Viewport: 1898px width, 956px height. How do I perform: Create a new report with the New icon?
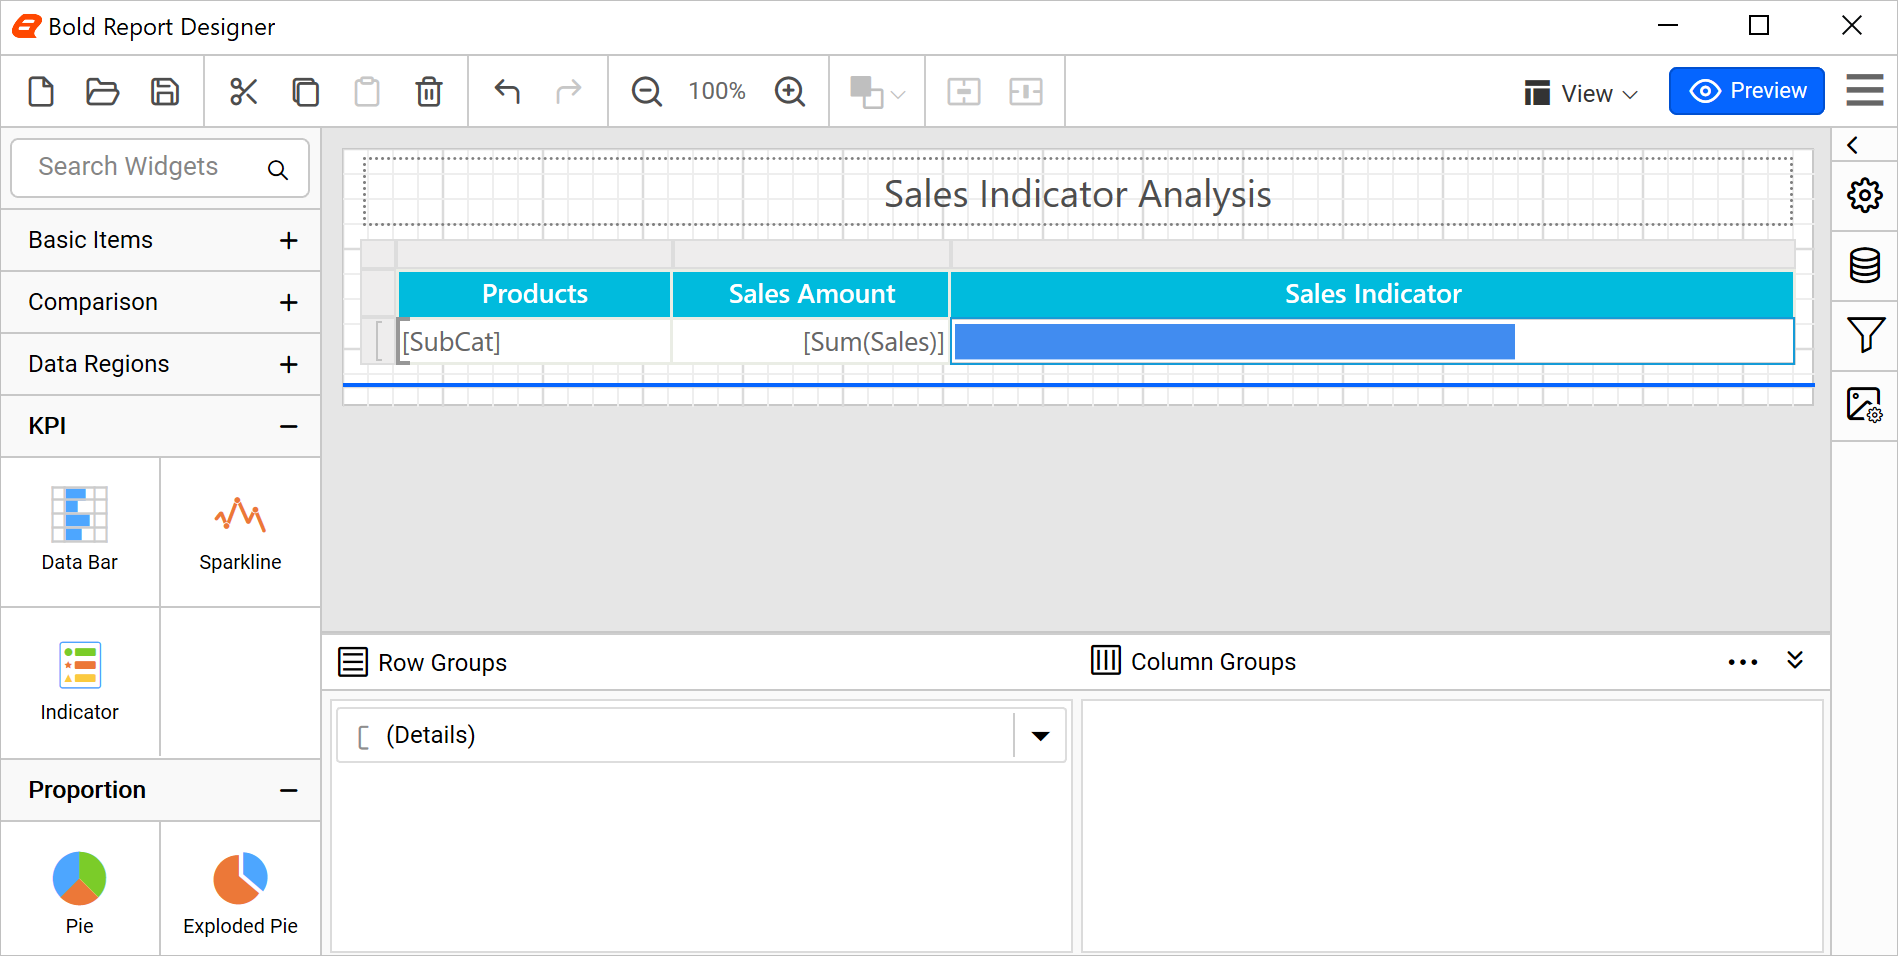click(x=41, y=92)
